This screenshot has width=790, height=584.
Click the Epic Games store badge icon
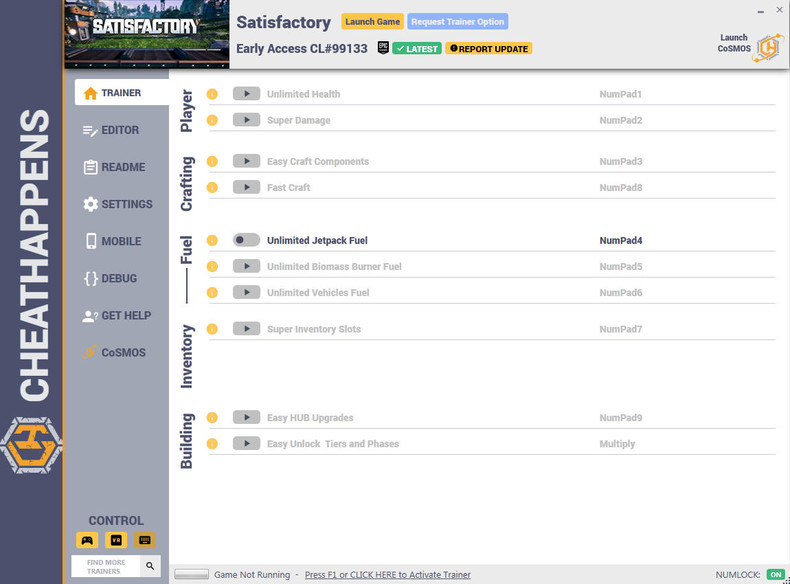point(383,48)
